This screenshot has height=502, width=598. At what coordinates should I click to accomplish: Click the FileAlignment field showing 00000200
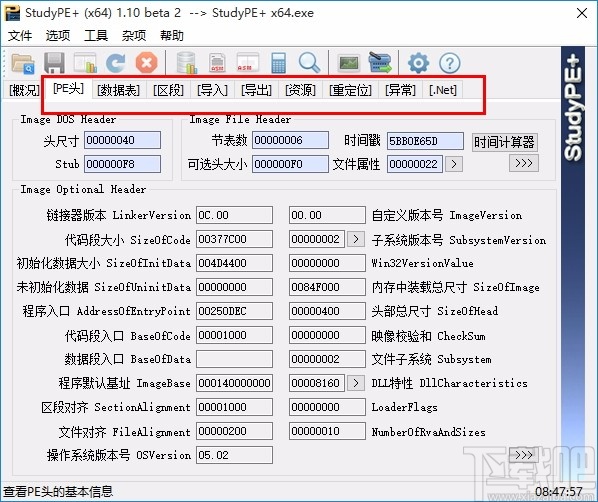pos(235,431)
